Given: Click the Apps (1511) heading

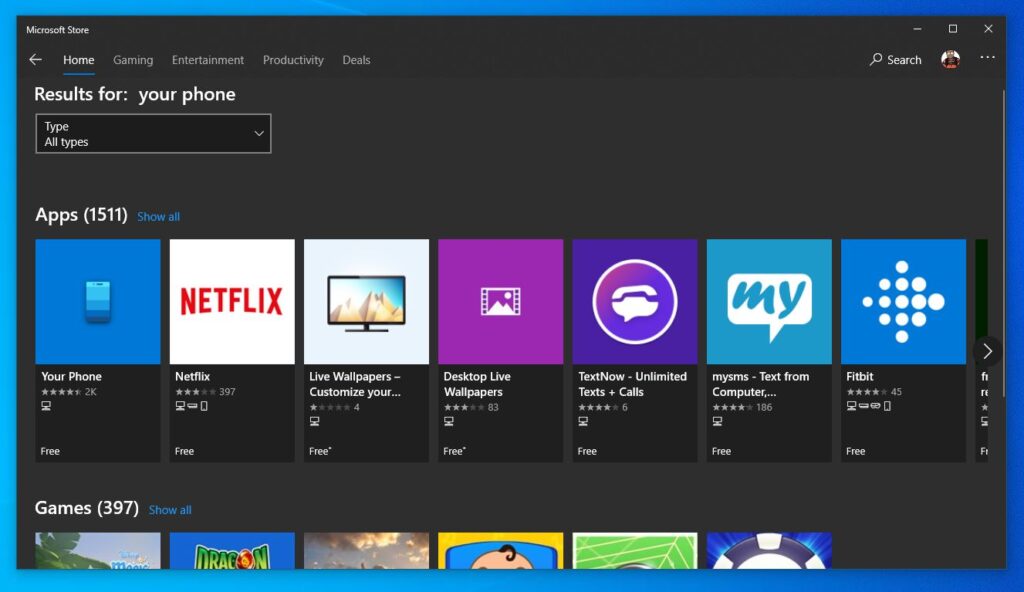Looking at the screenshot, I should [x=81, y=214].
